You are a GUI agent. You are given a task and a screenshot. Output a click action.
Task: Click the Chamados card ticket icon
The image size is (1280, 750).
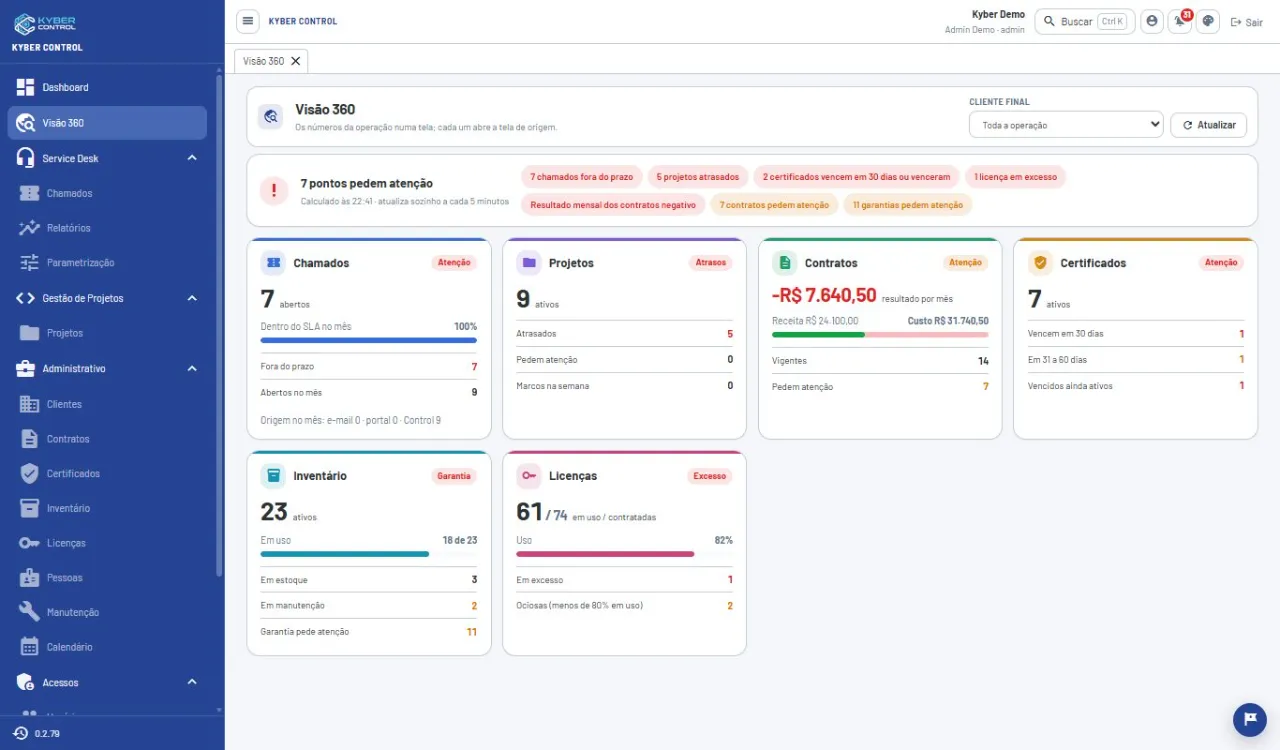[x=273, y=263]
